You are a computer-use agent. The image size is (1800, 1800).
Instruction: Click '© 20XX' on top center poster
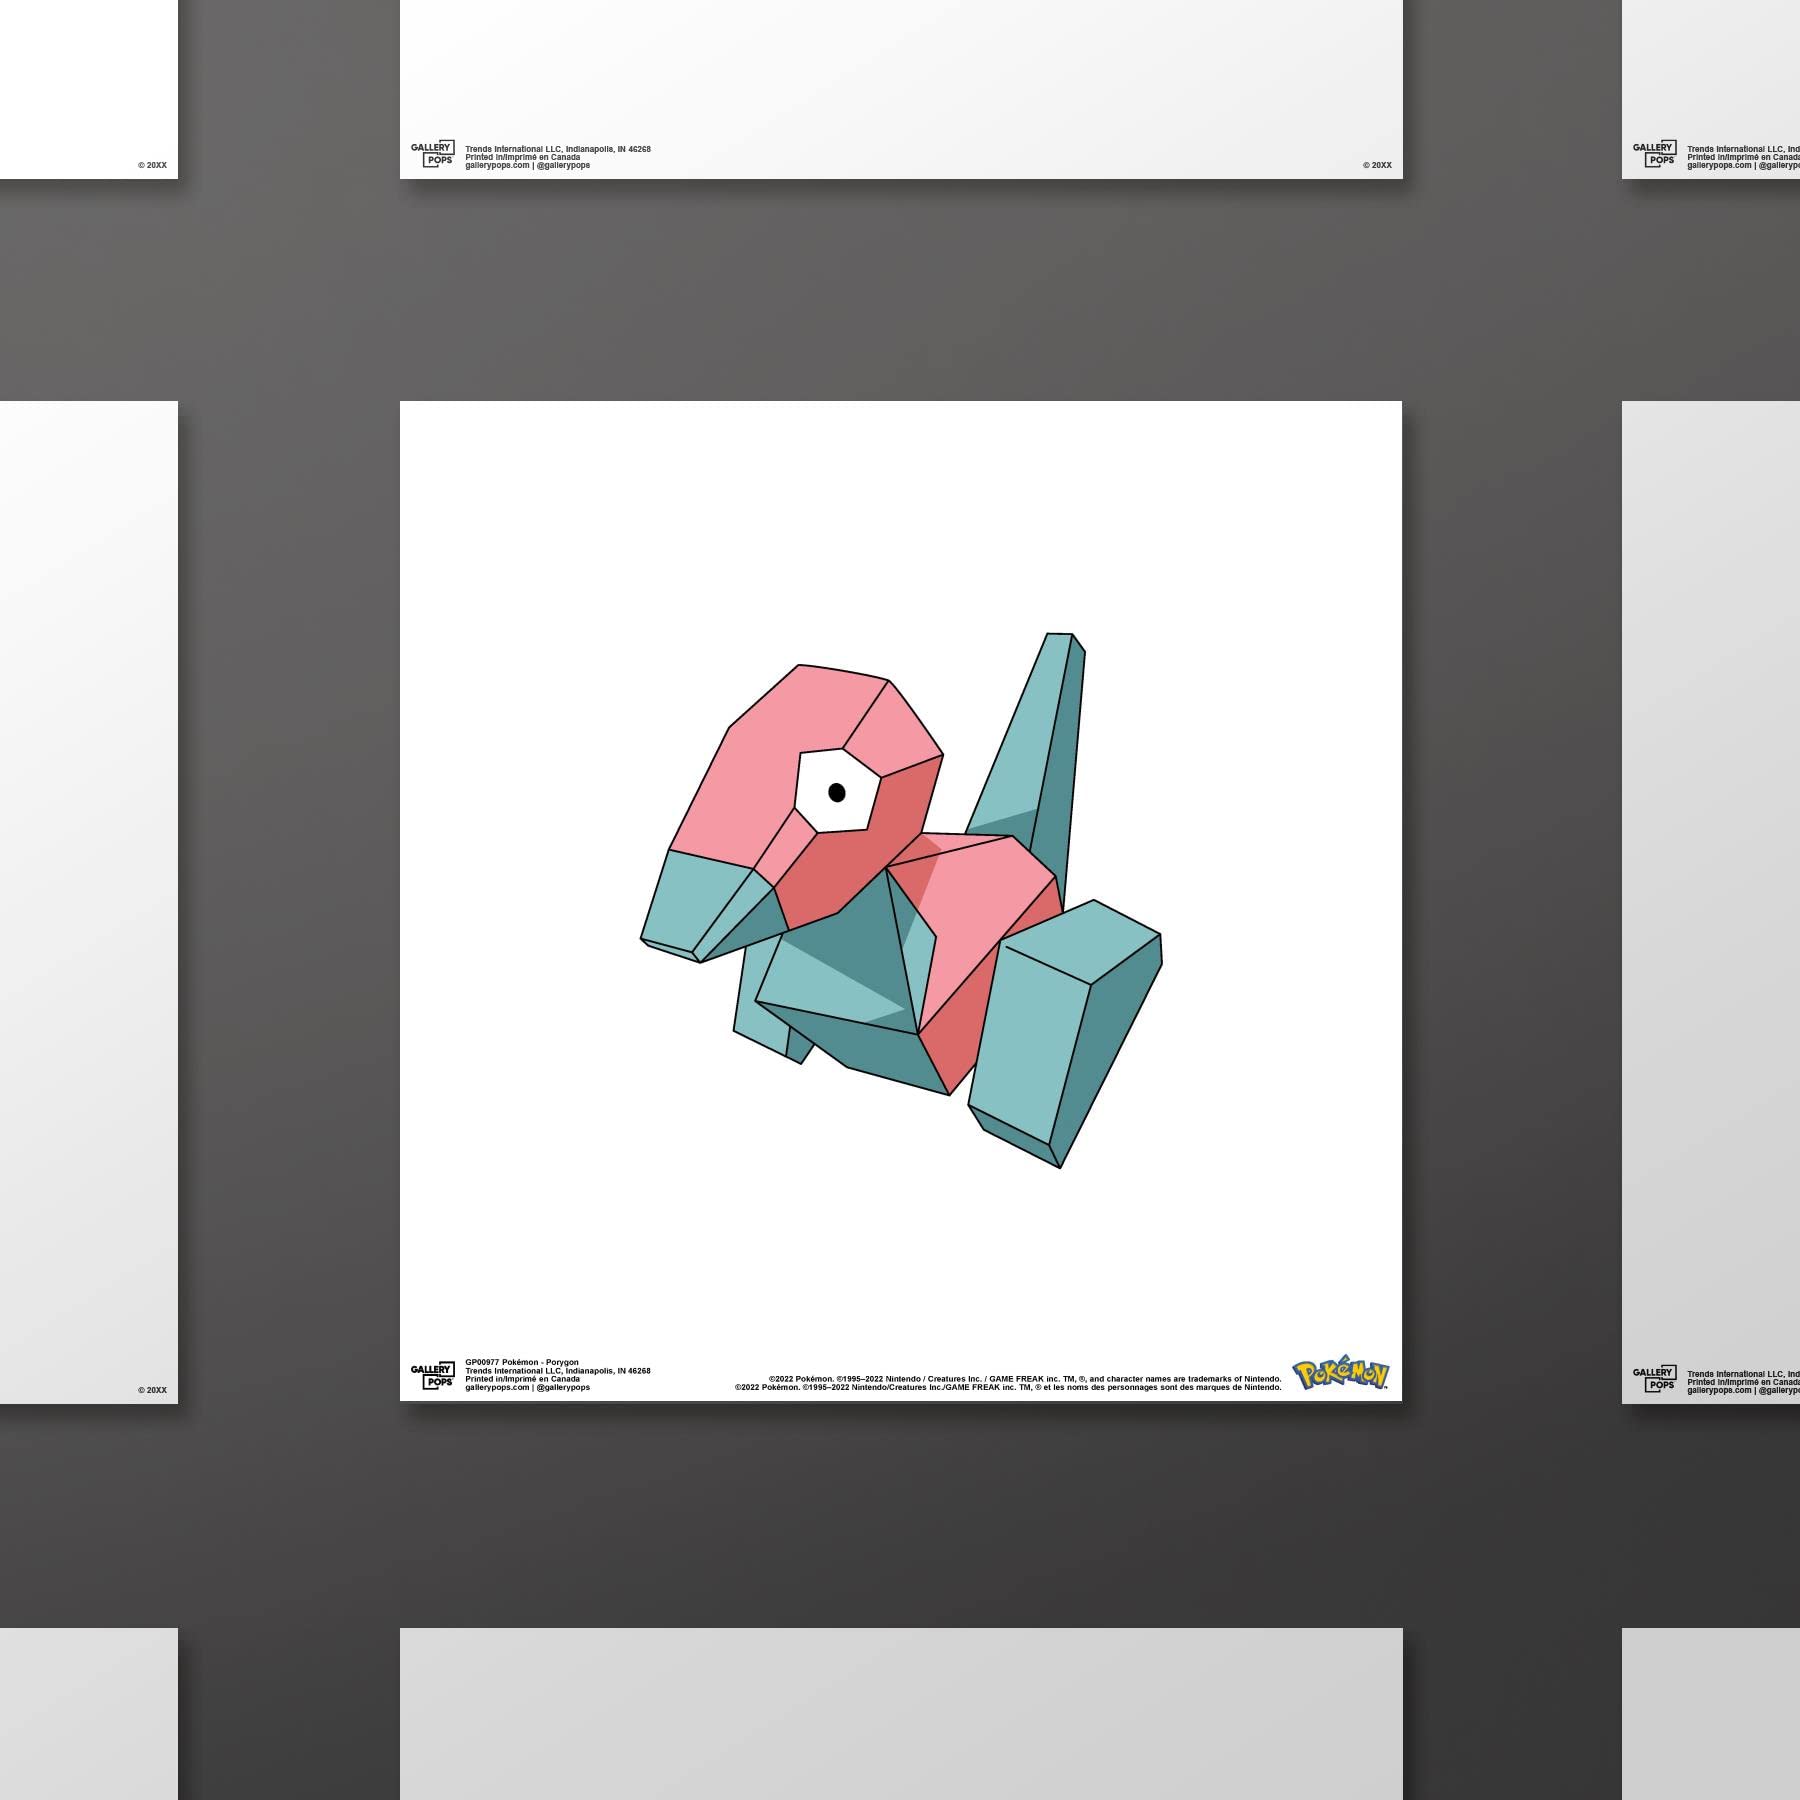click(1376, 165)
